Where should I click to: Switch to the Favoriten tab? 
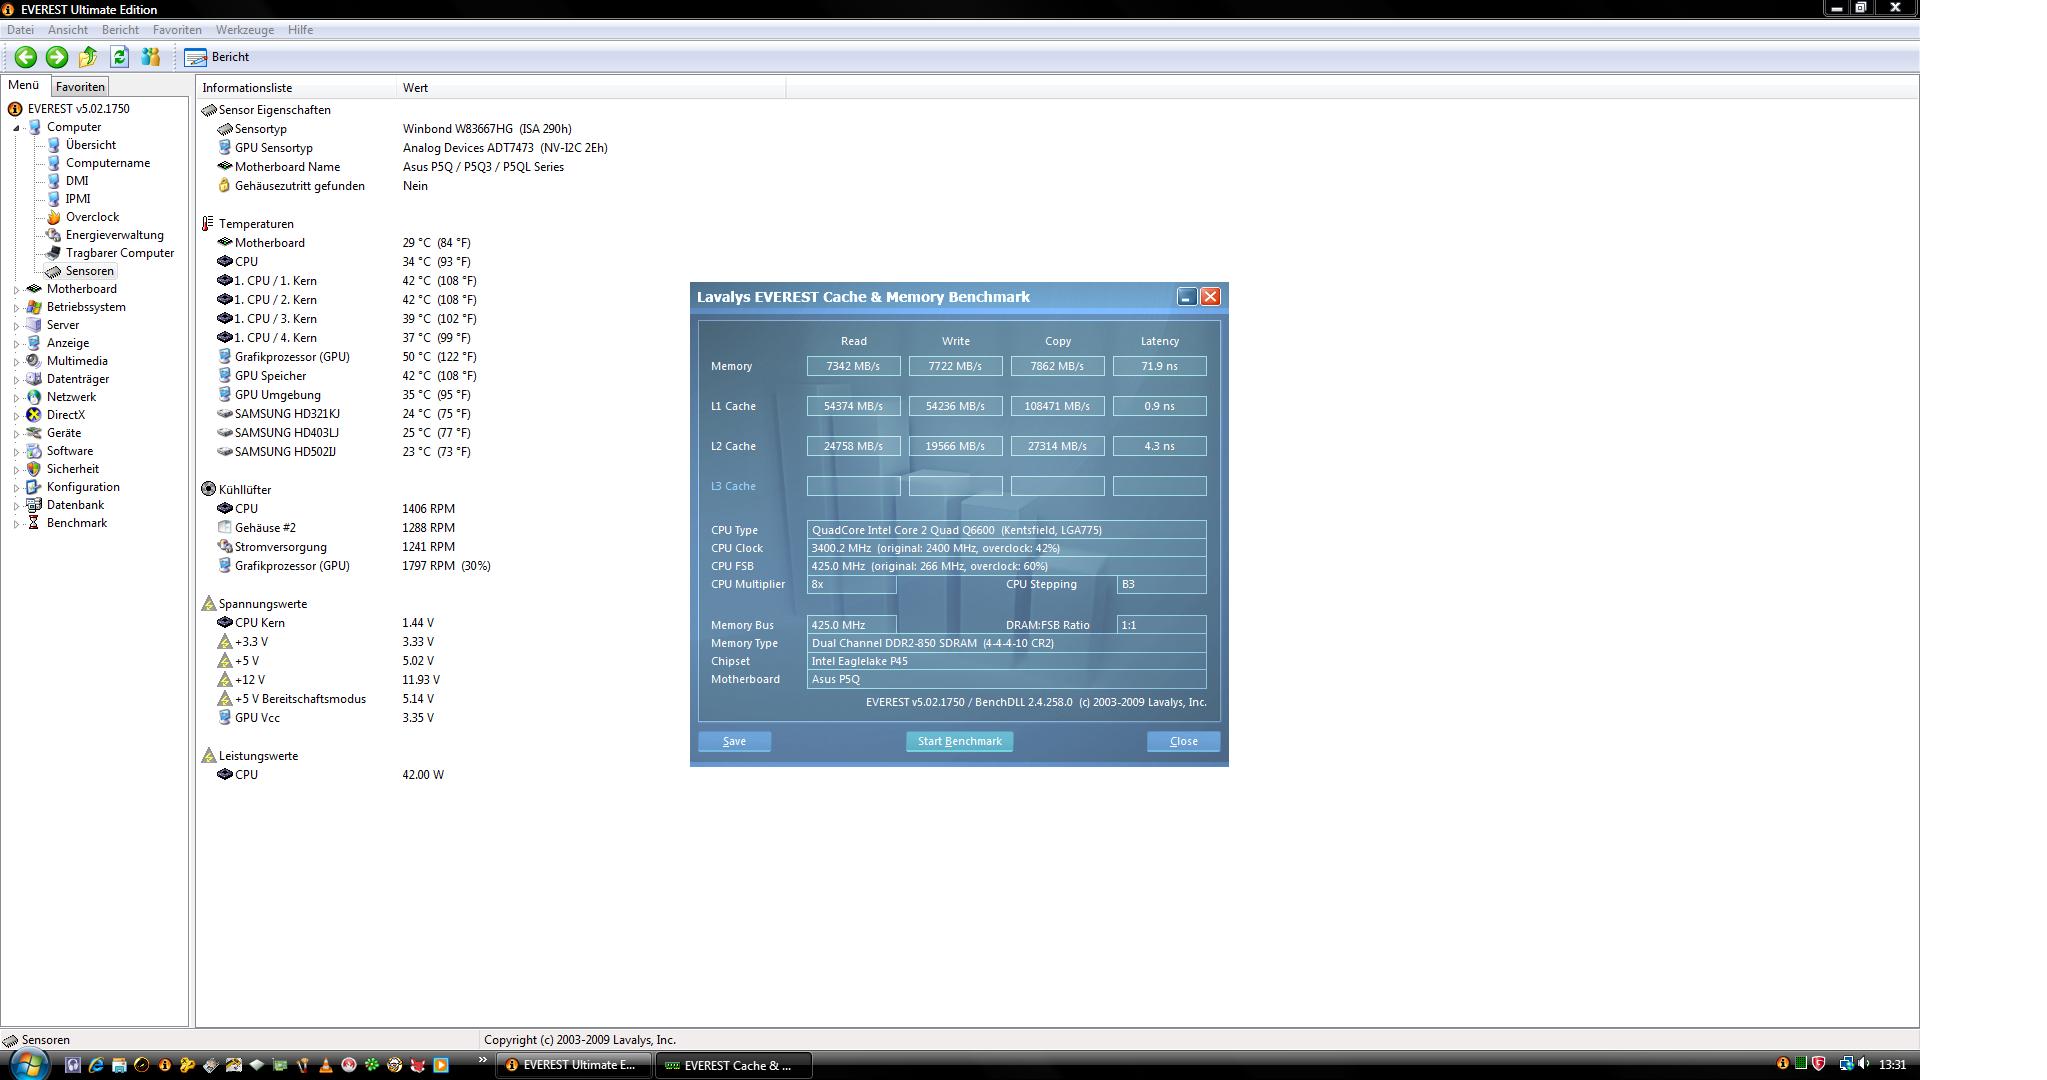80,87
